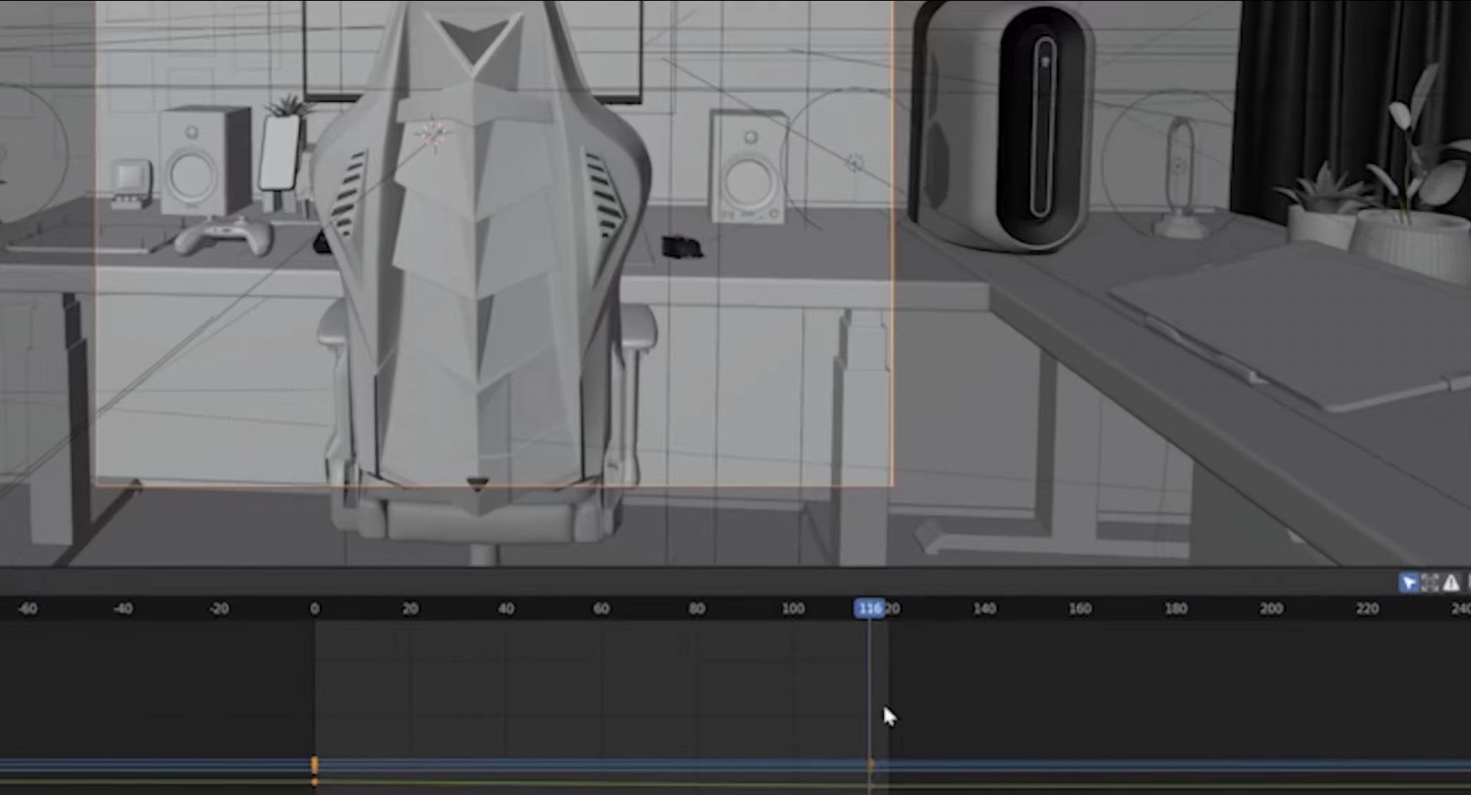Select the right desk speaker object
The height and width of the screenshot is (795, 1471).
pyautogui.click(x=747, y=167)
